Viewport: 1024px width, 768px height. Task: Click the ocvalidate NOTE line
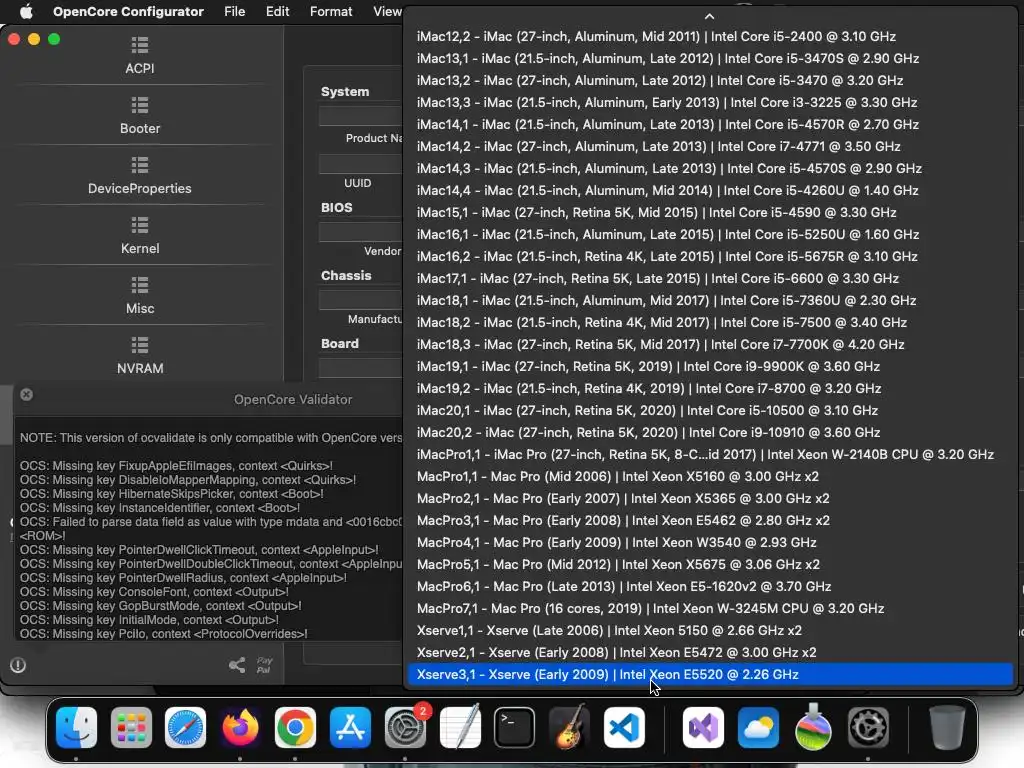211,438
